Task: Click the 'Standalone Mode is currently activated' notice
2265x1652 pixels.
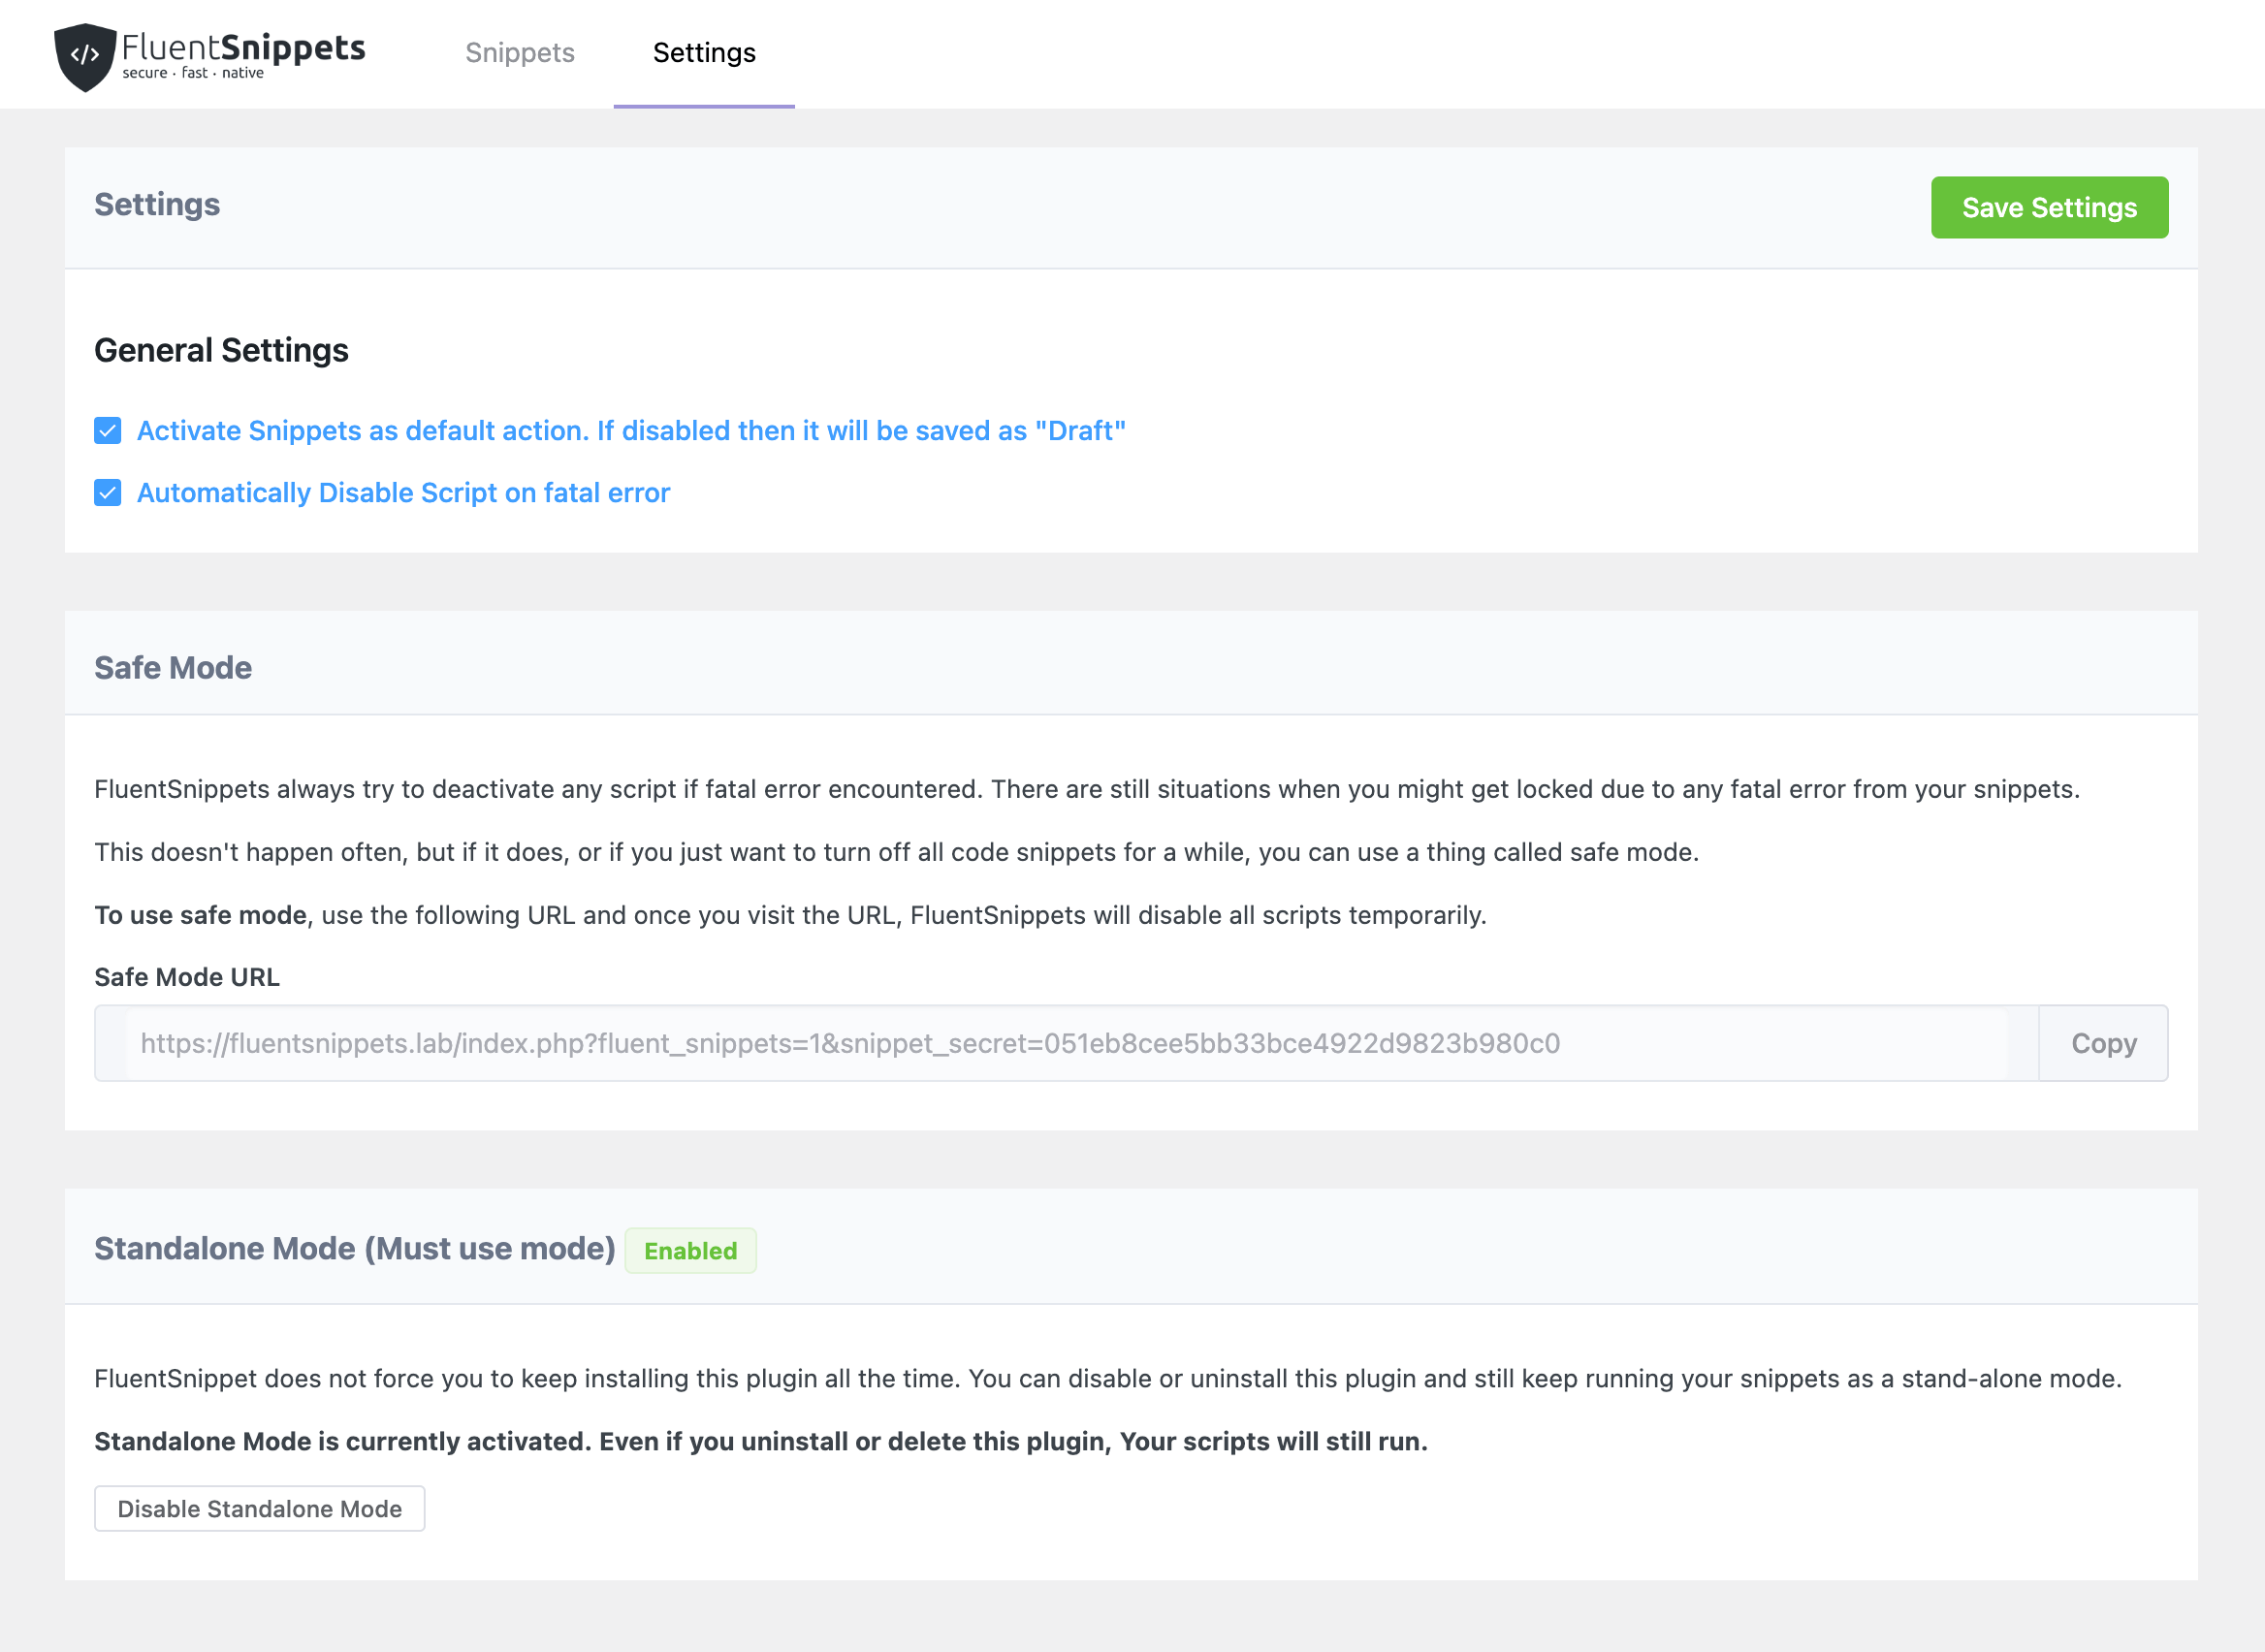Action: tap(761, 1441)
